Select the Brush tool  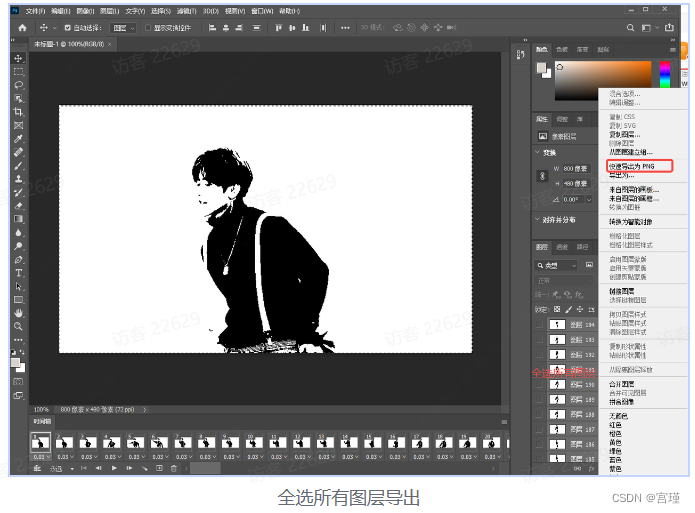18,166
